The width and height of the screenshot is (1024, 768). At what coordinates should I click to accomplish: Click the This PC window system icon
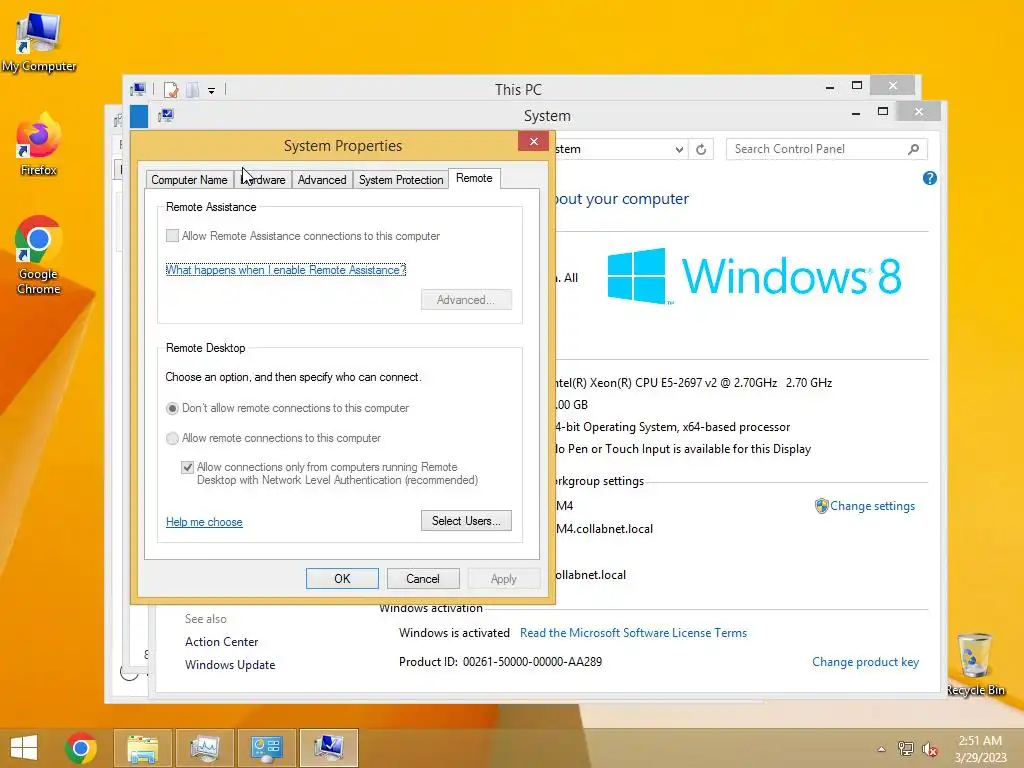pyautogui.click(x=138, y=89)
